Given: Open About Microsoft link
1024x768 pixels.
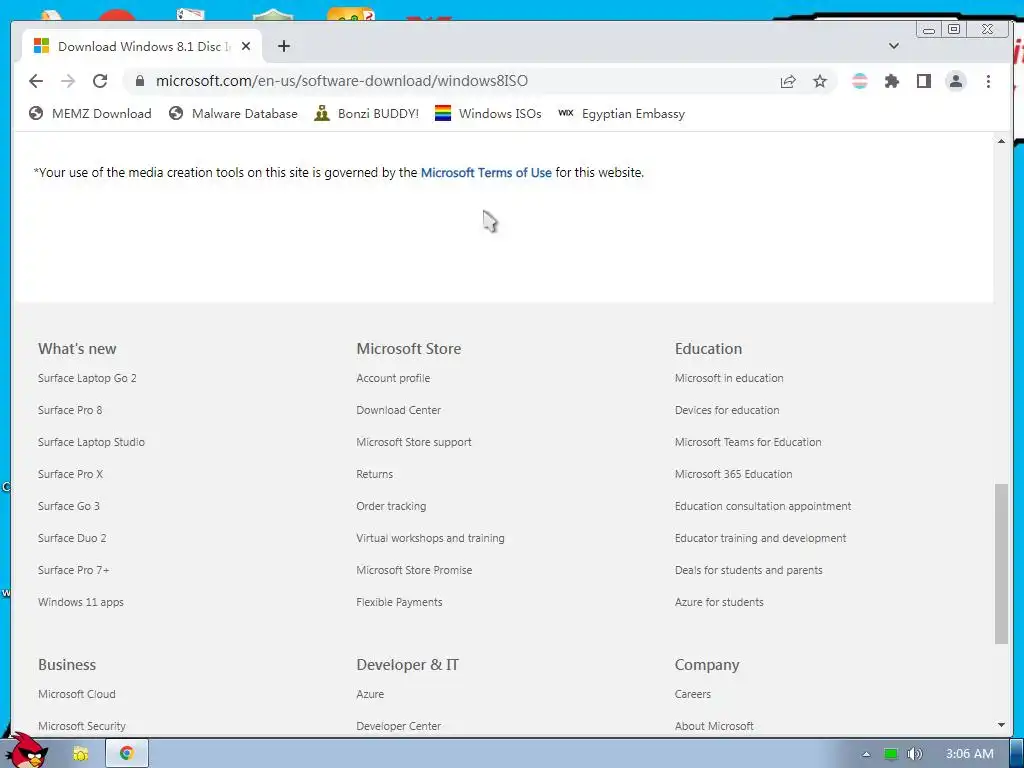Looking at the screenshot, I should [x=714, y=726].
